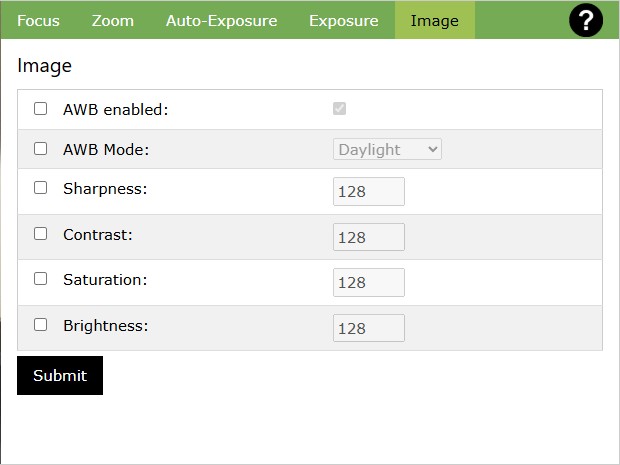
Task: Click the active Image tab
Action: click(434, 20)
